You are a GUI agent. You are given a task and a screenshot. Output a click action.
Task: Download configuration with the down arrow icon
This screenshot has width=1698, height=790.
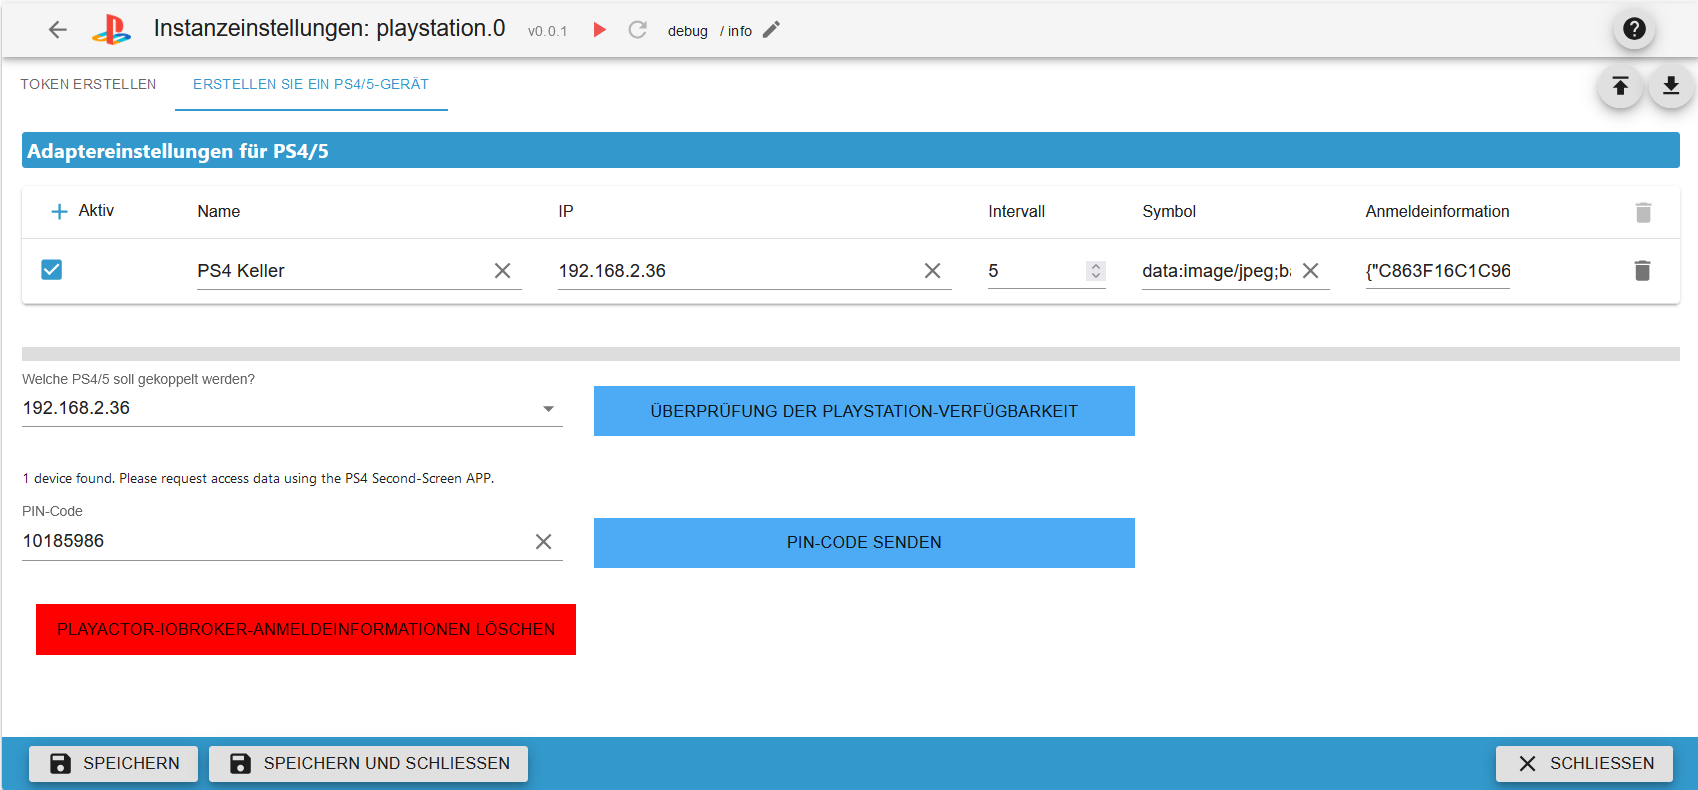(x=1671, y=86)
